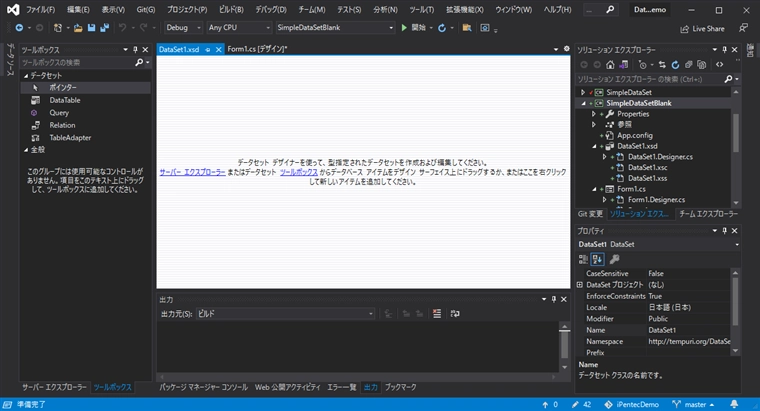Click the Save All toolbar icon
760x411 pixels.
tap(104, 28)
